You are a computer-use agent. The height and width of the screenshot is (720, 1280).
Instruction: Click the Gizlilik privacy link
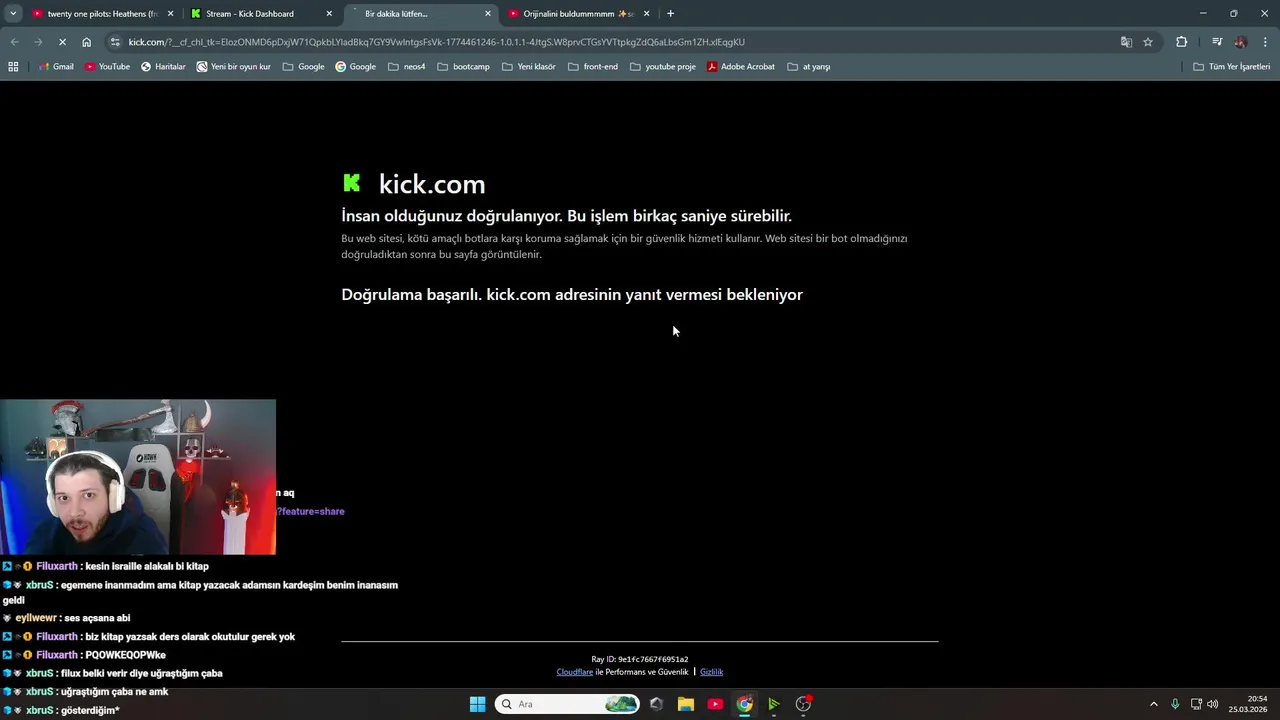pyautogui.click(x=711, y=672)
